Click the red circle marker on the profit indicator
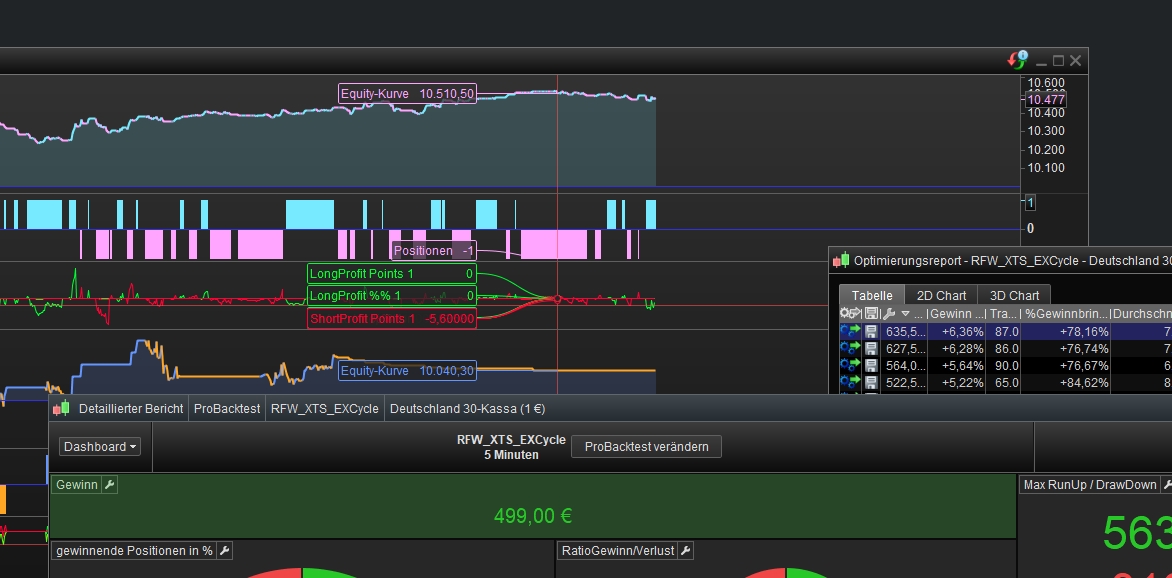The image size is (1172, 578). pos(557,298)
